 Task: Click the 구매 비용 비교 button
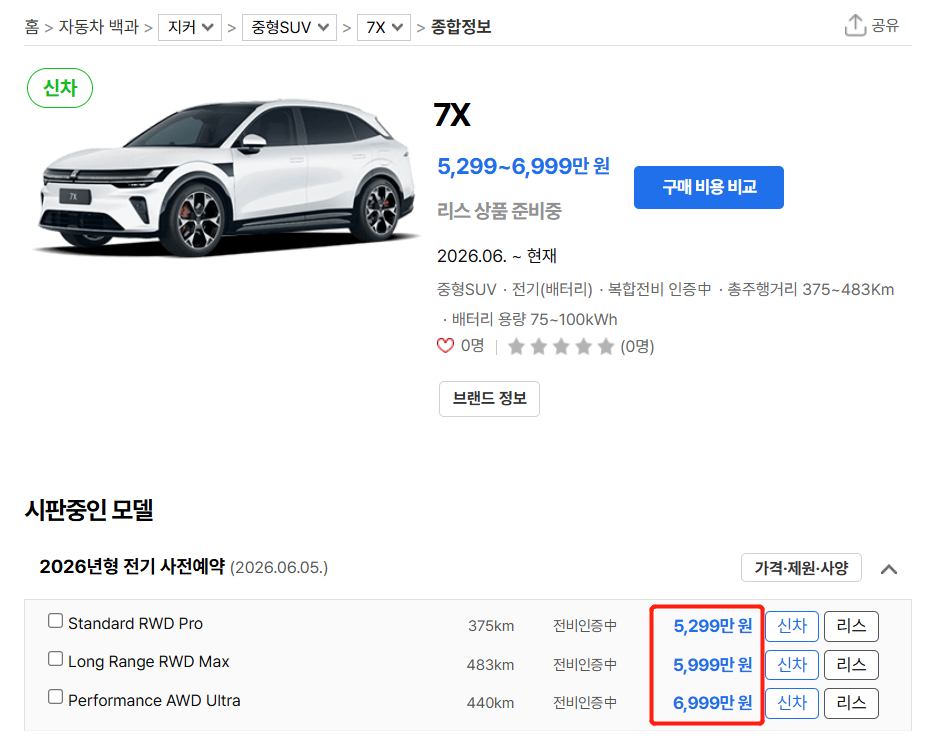[709, 187]
